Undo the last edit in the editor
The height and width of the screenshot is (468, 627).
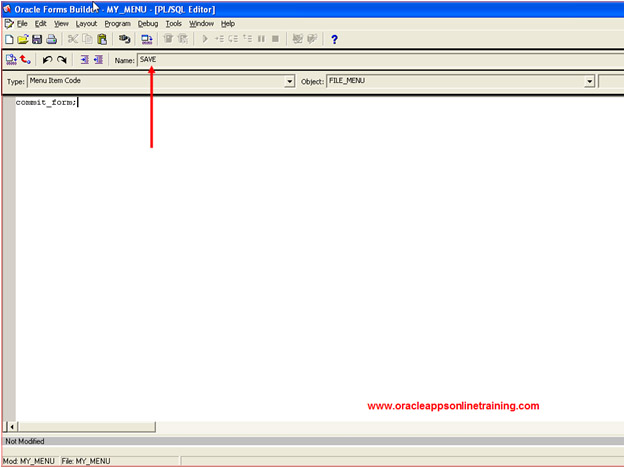[47, 60]
